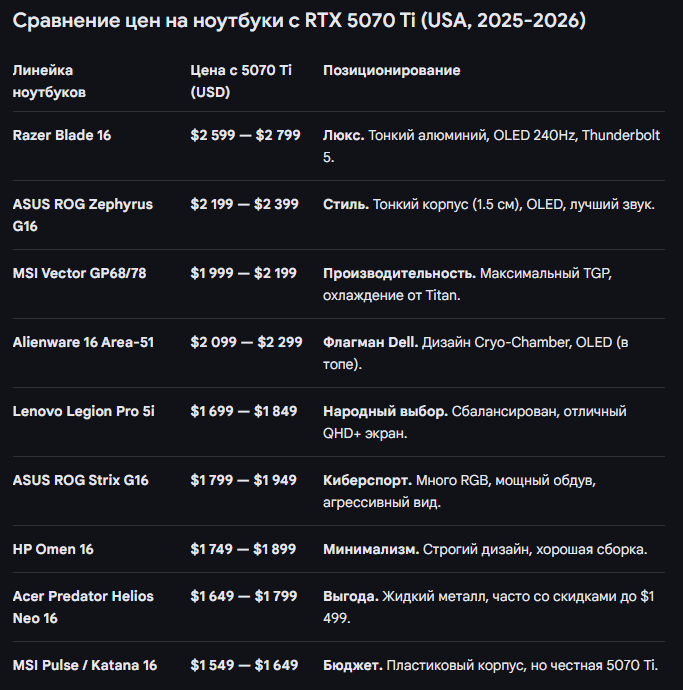Select the Alienware 16 Area-51 entry
Screen dimensions: 683x690
click(x=83, y=342)
